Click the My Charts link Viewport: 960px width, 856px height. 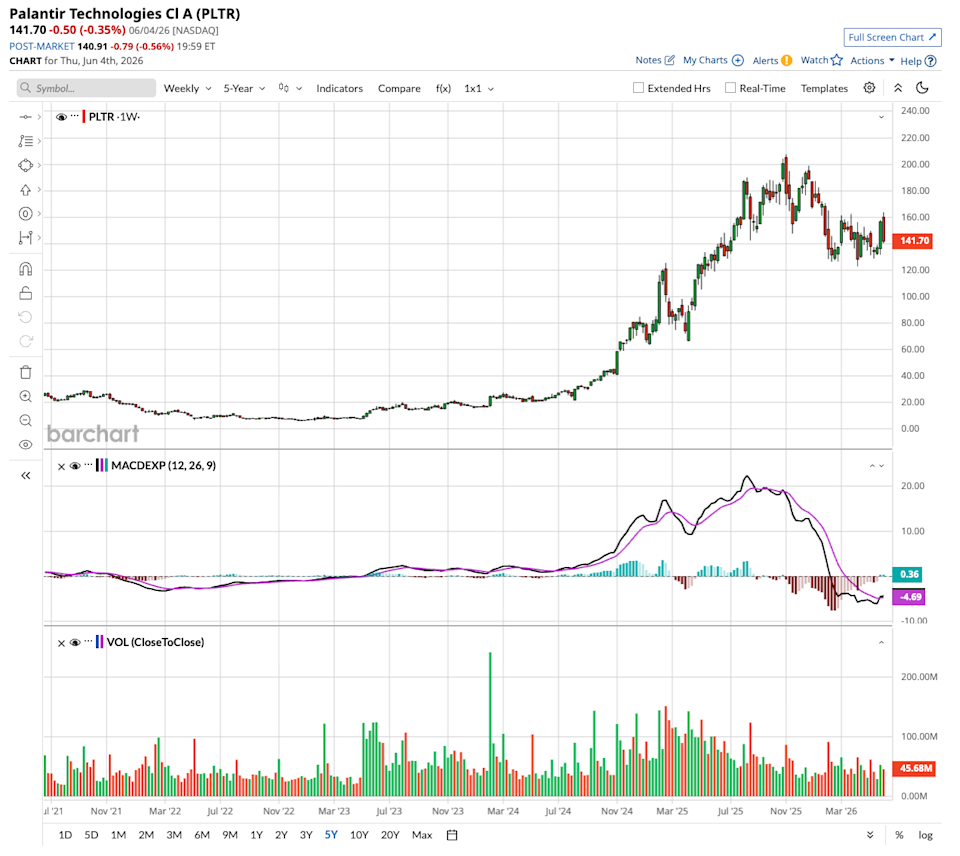point(705,60)
